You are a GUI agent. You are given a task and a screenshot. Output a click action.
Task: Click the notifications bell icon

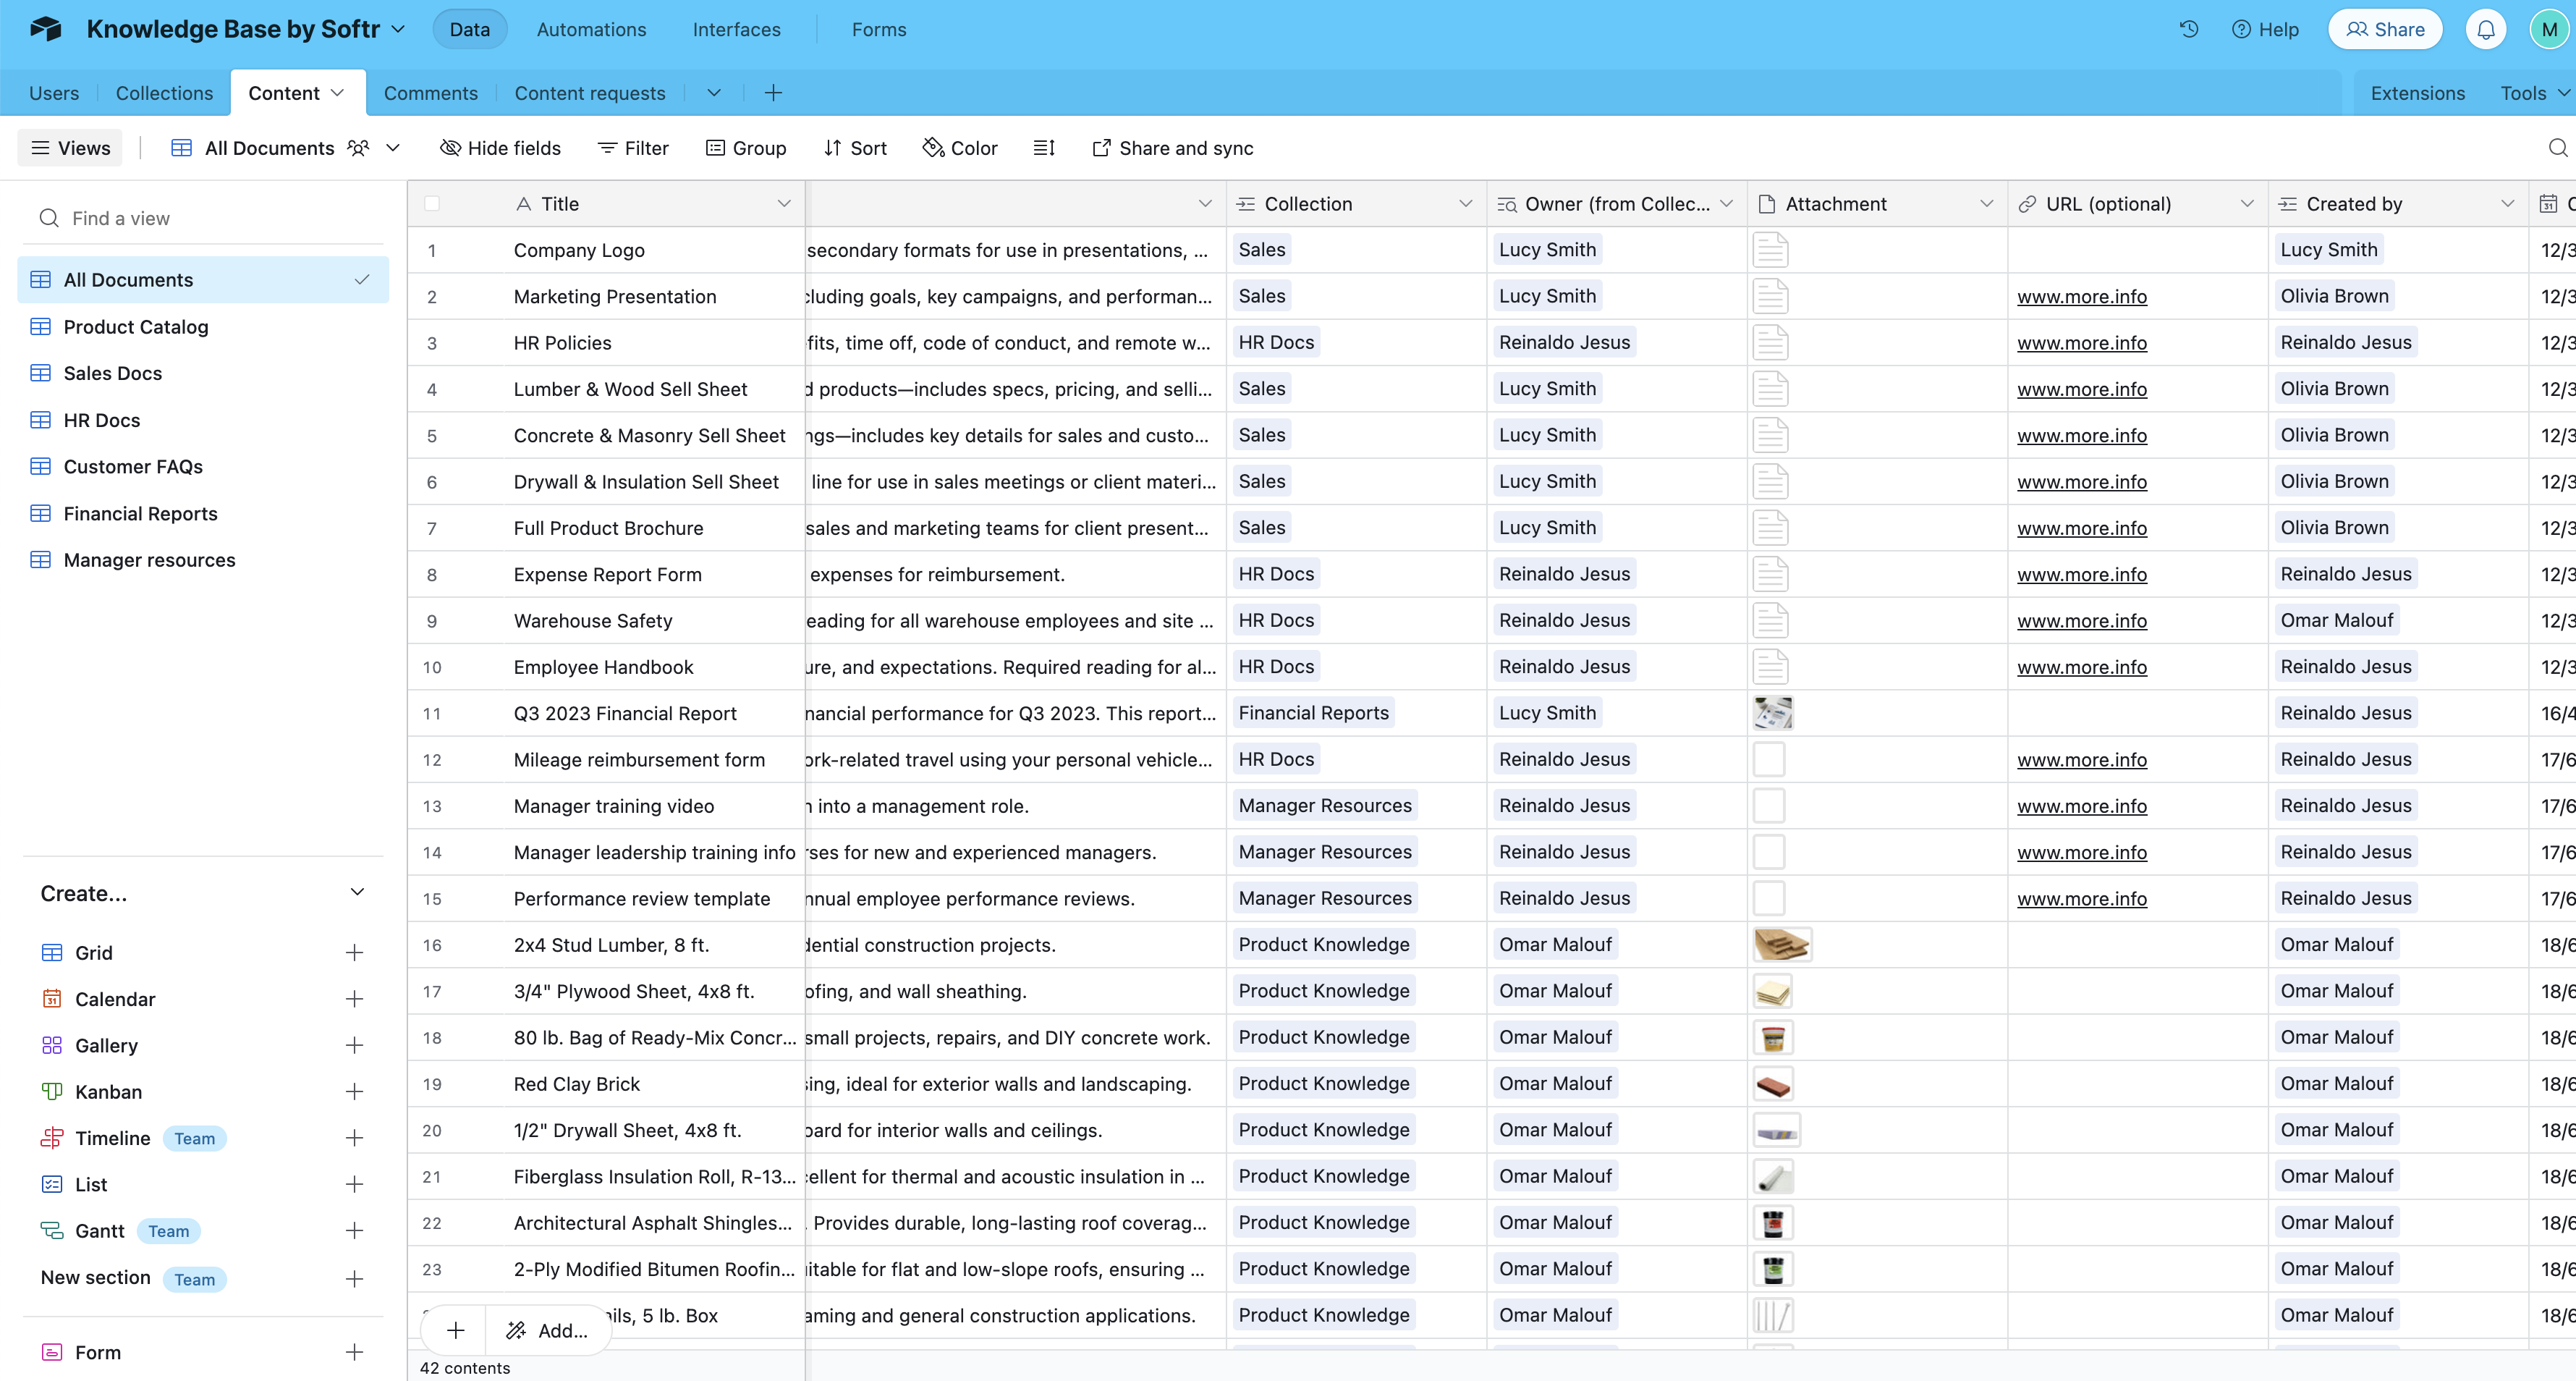point(2485,29)
